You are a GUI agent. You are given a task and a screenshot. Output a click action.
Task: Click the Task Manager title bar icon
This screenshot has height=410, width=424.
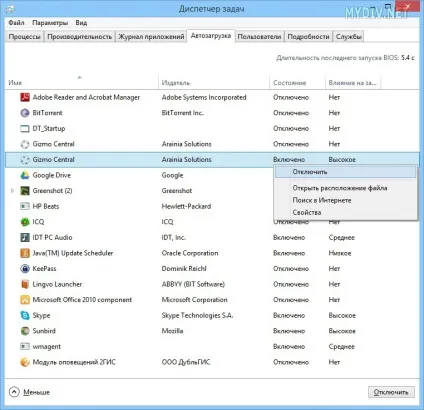pyautogui.click(x=10, y=9)
